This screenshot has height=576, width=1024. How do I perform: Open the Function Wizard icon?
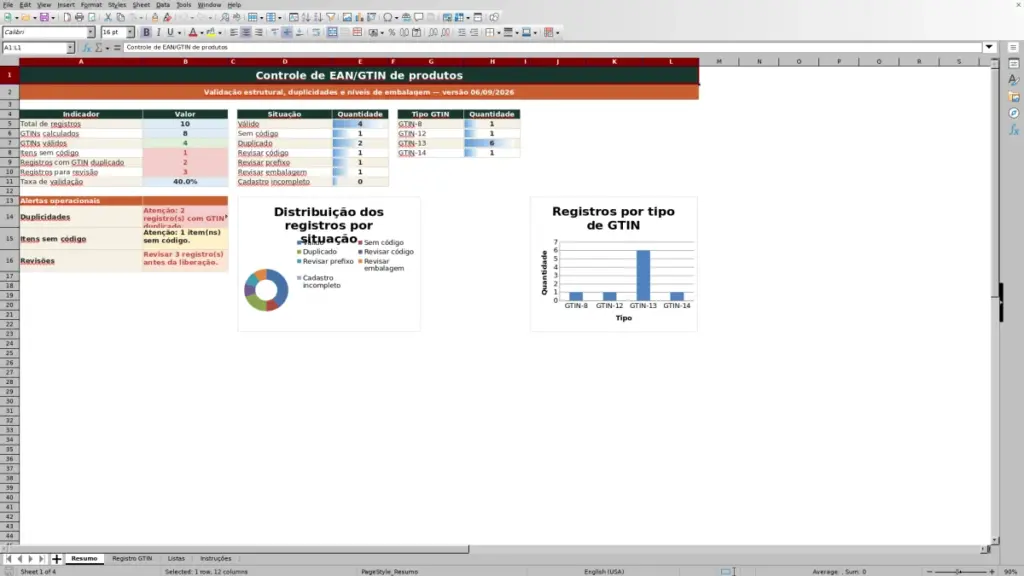tap(86, 48)
